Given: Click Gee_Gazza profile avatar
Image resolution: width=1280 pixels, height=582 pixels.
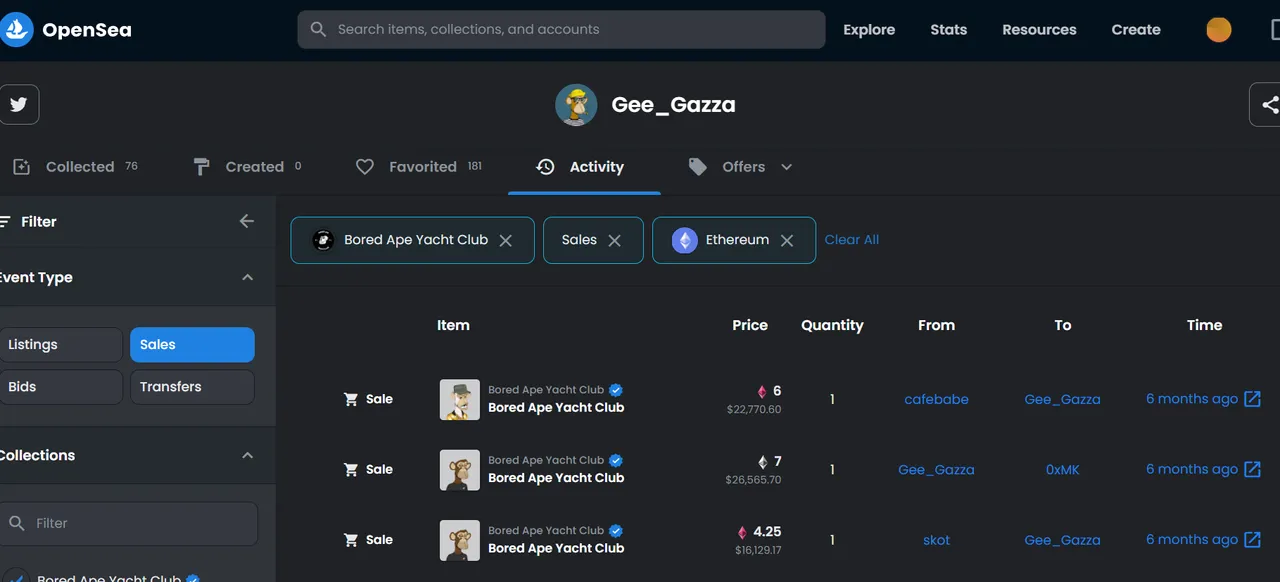Looking at the screenshot, I should (576, 105).
